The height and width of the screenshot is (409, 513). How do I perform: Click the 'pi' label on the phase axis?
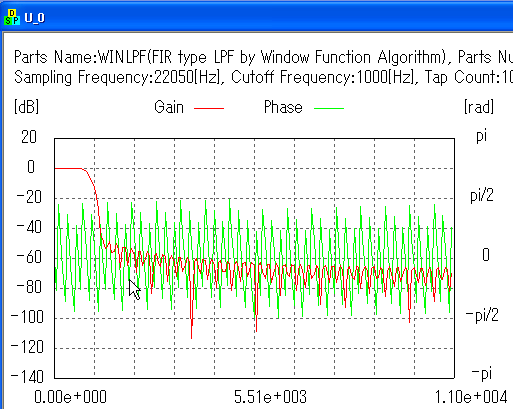(482, 136)
